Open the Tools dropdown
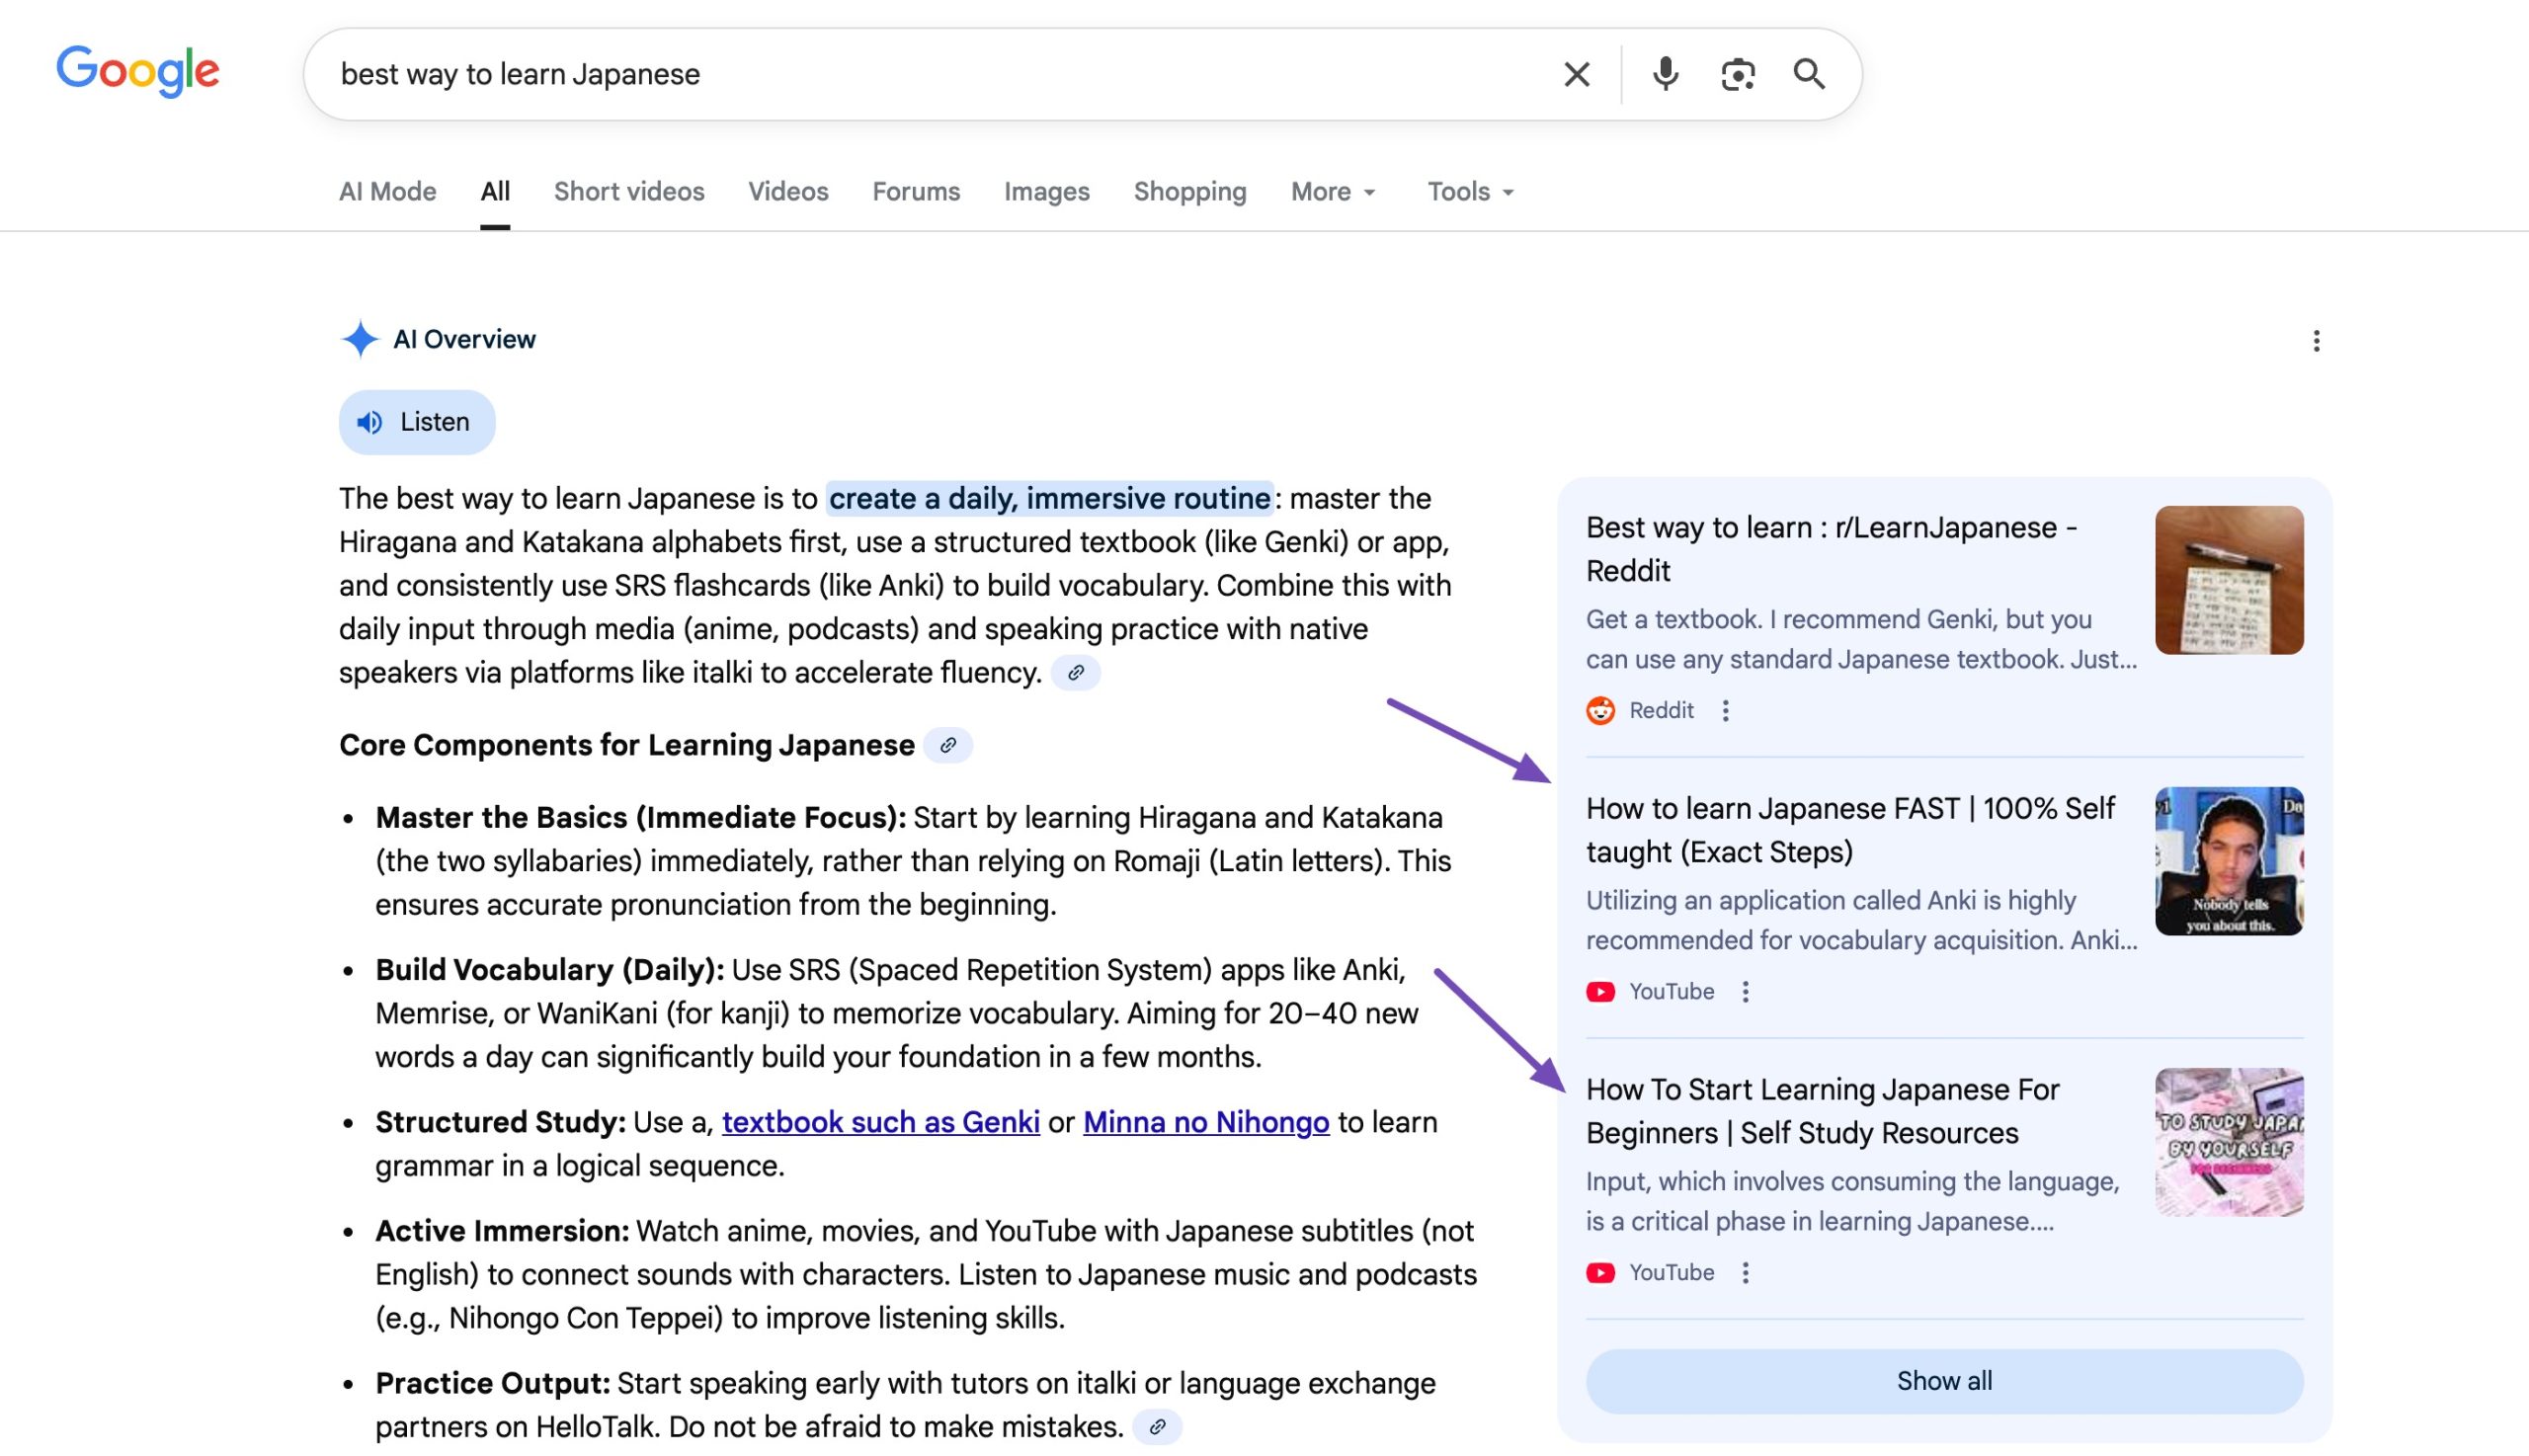The image size is (2529, 1456). [x=1468, y=191]
